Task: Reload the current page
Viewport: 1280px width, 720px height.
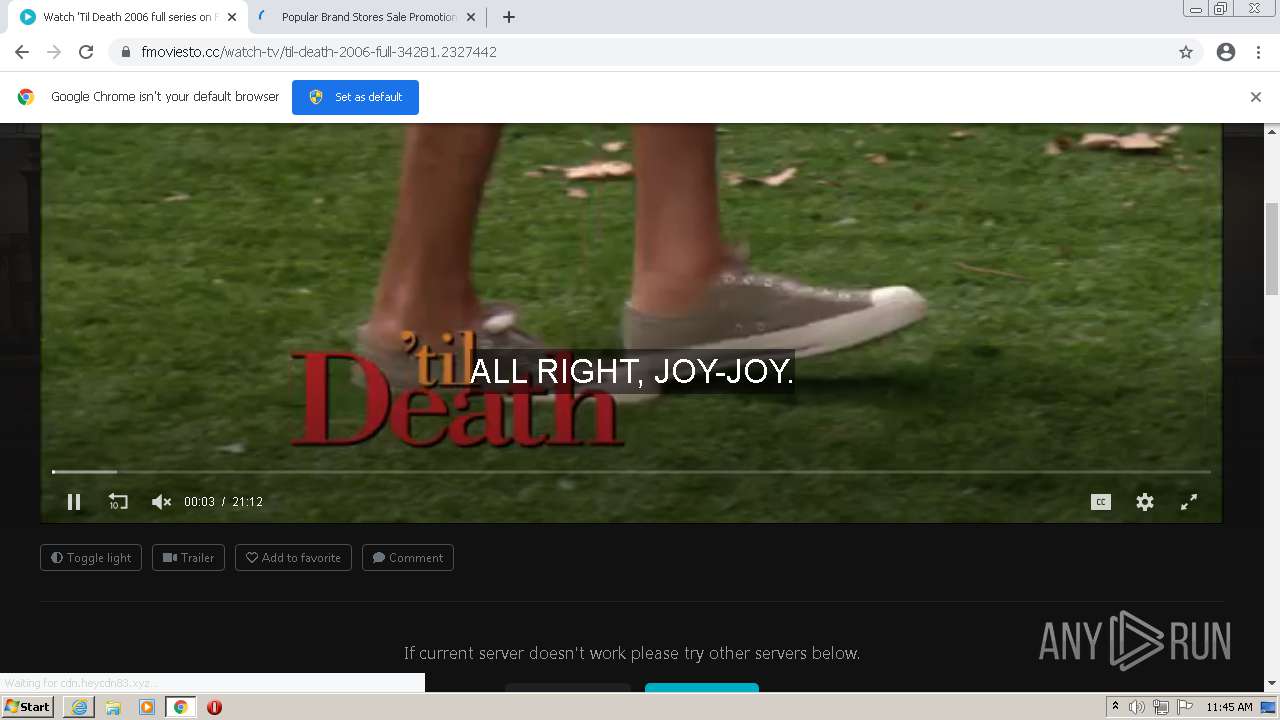Action: [x=86, y=52]
